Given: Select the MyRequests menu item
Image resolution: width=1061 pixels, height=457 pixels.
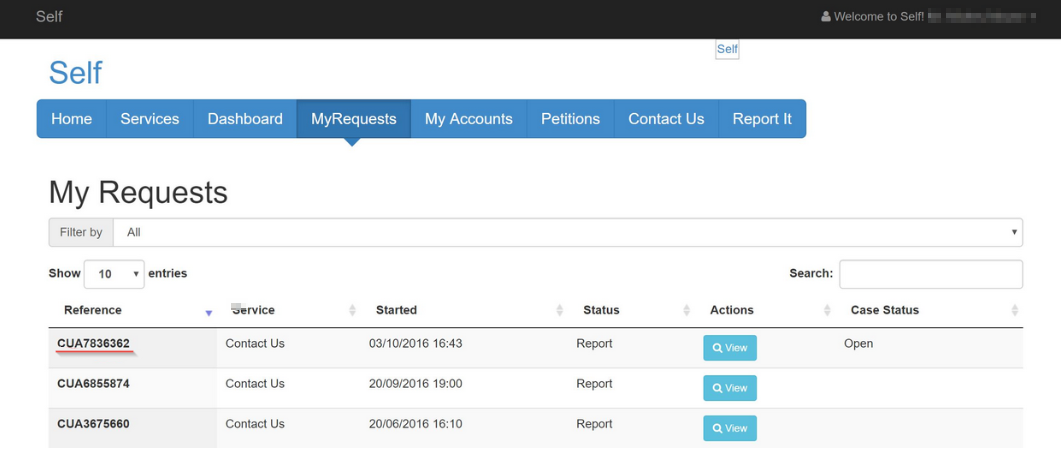Looking at the screenshot, I should pyautogui.click(x=354, y=119).
